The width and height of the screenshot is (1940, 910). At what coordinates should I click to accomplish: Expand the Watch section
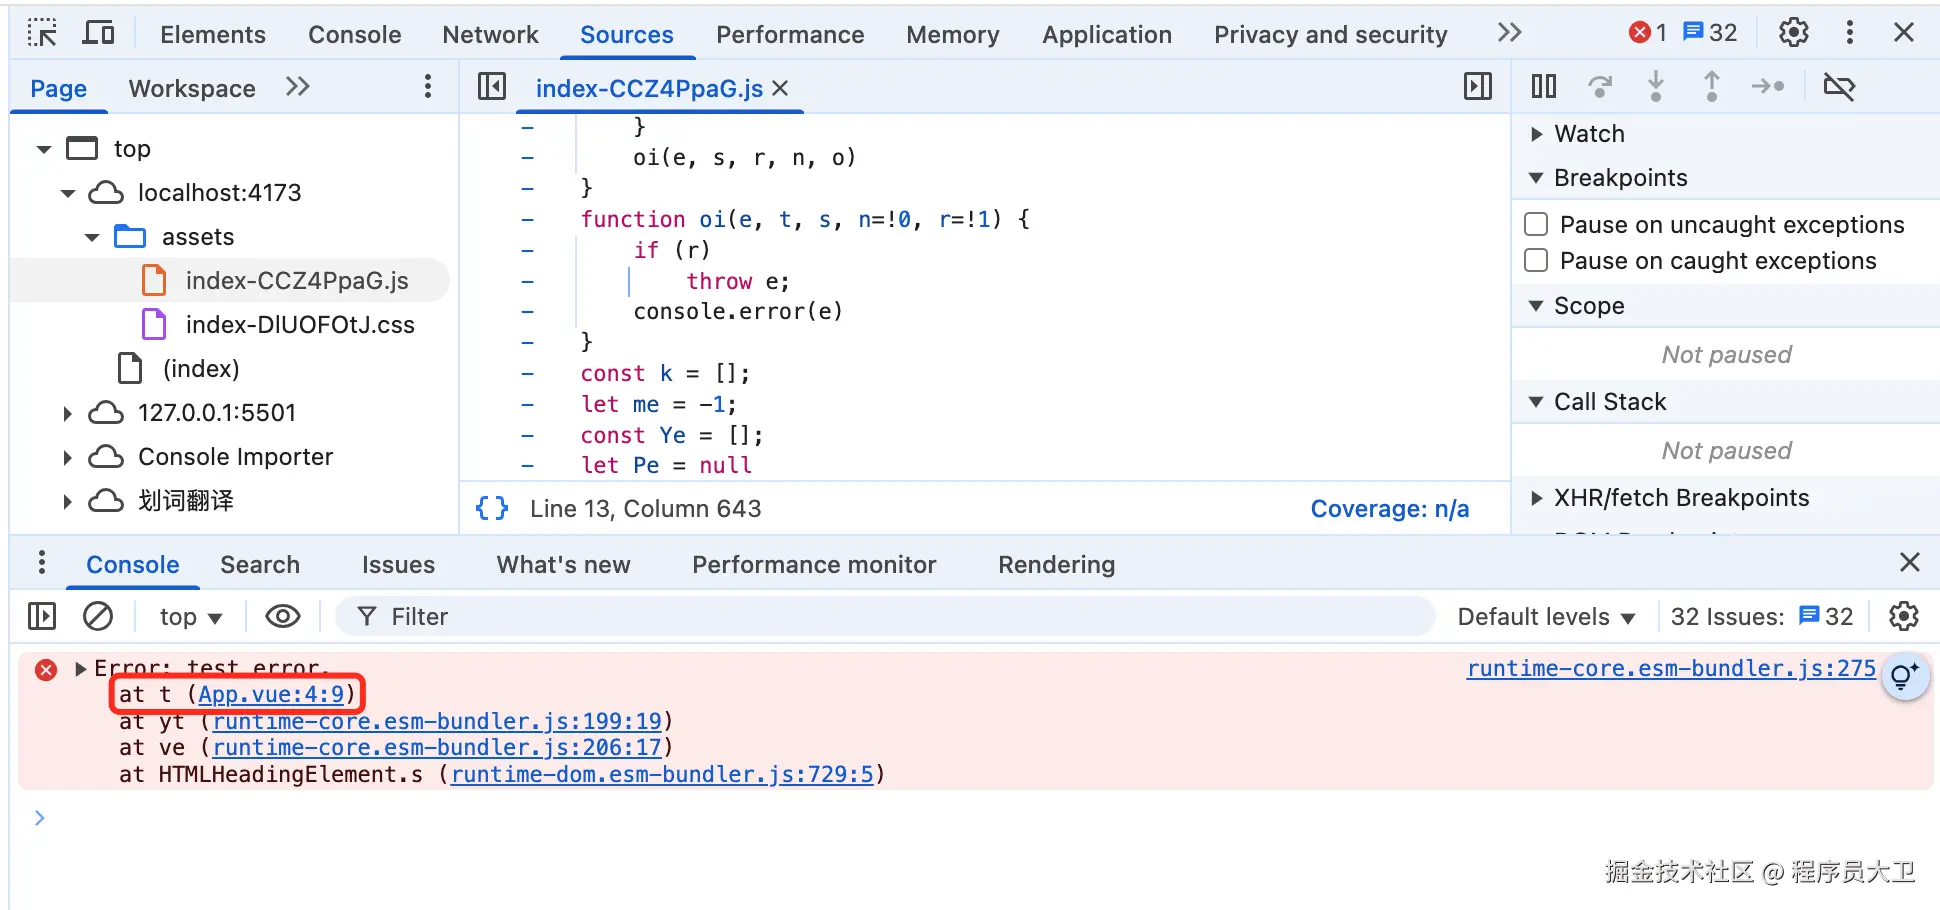1537,134
